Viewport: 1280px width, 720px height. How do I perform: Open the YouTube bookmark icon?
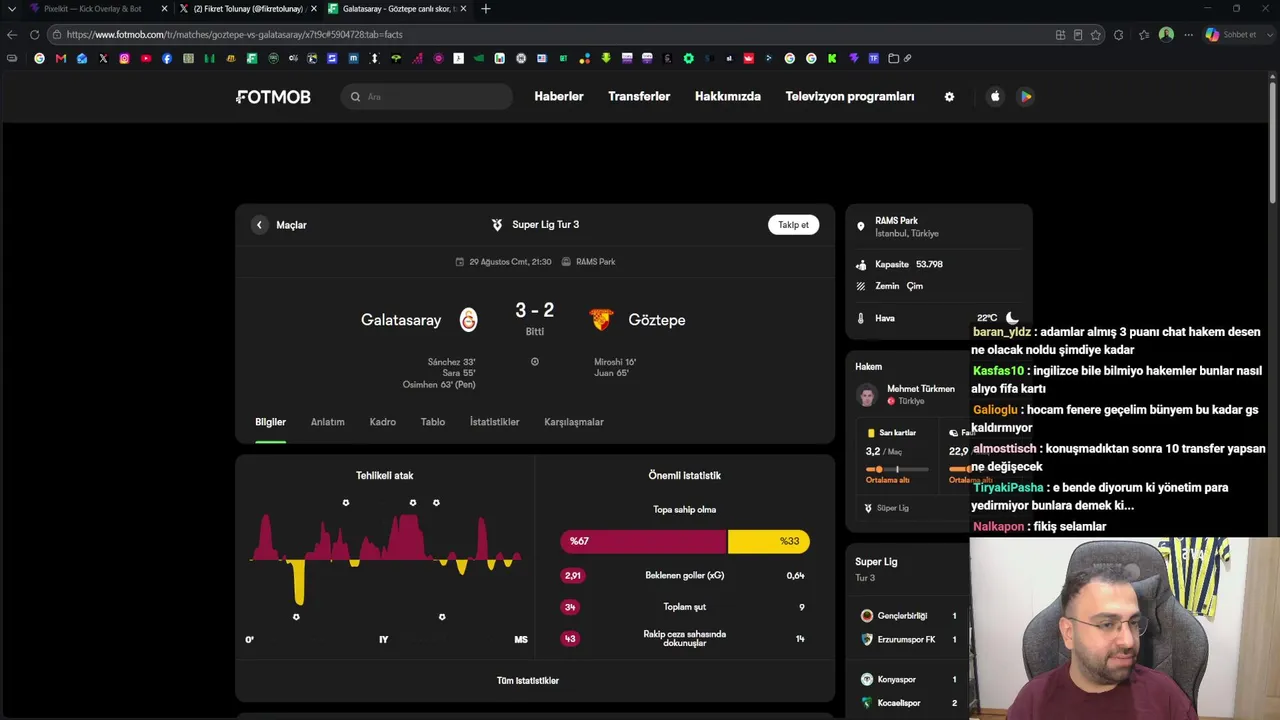coord(146,58)
